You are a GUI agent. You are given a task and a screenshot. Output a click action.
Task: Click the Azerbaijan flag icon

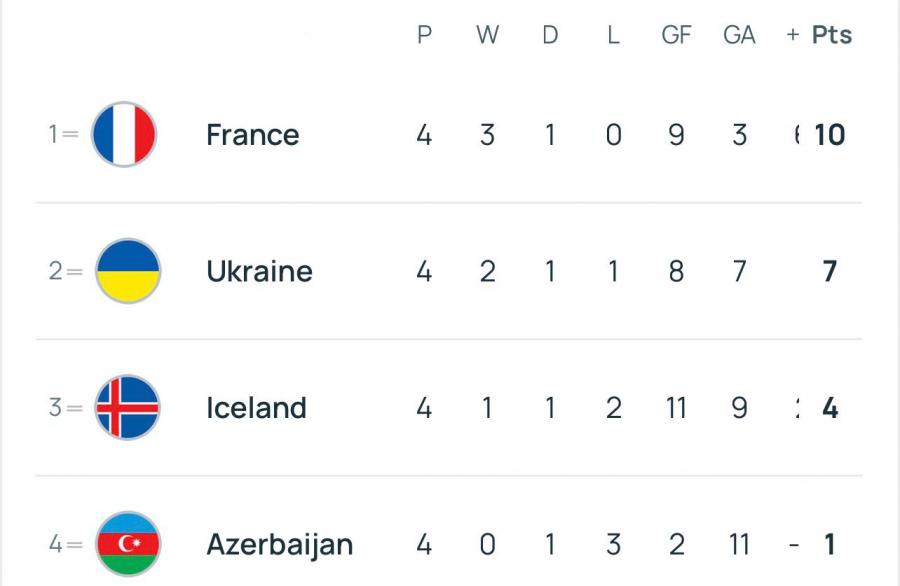(127, 544)
